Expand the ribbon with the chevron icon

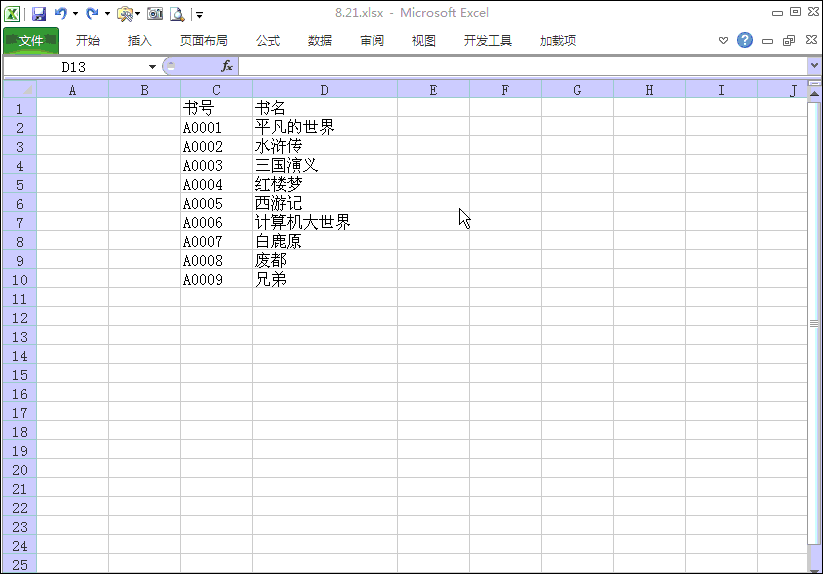tap(723, 40)
